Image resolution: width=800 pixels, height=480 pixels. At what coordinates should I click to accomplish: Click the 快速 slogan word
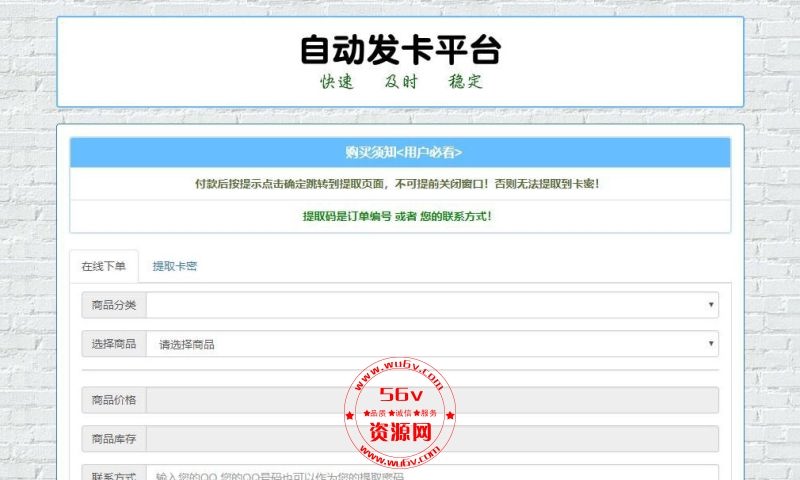tap(337, 82)
